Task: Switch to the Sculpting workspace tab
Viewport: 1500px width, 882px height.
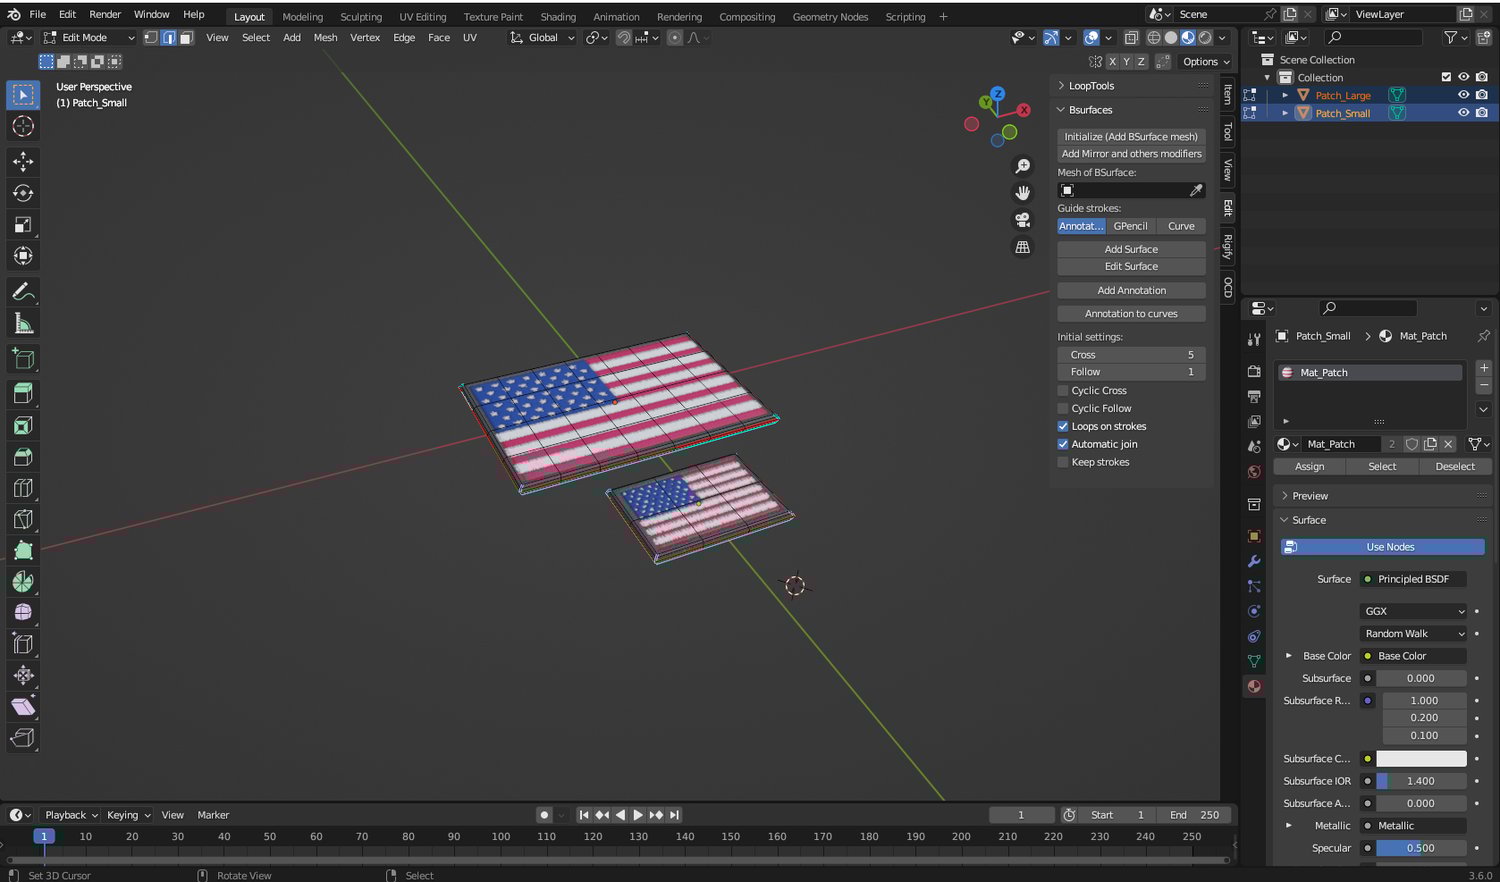Action: click(360, 16)
